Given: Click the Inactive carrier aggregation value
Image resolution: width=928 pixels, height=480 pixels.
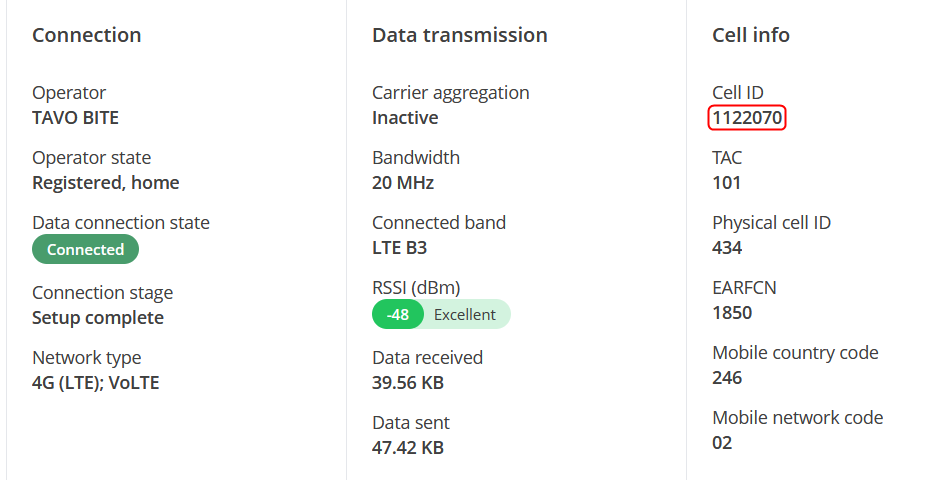Looking at the screenshot, I should [x=405, y=118].
